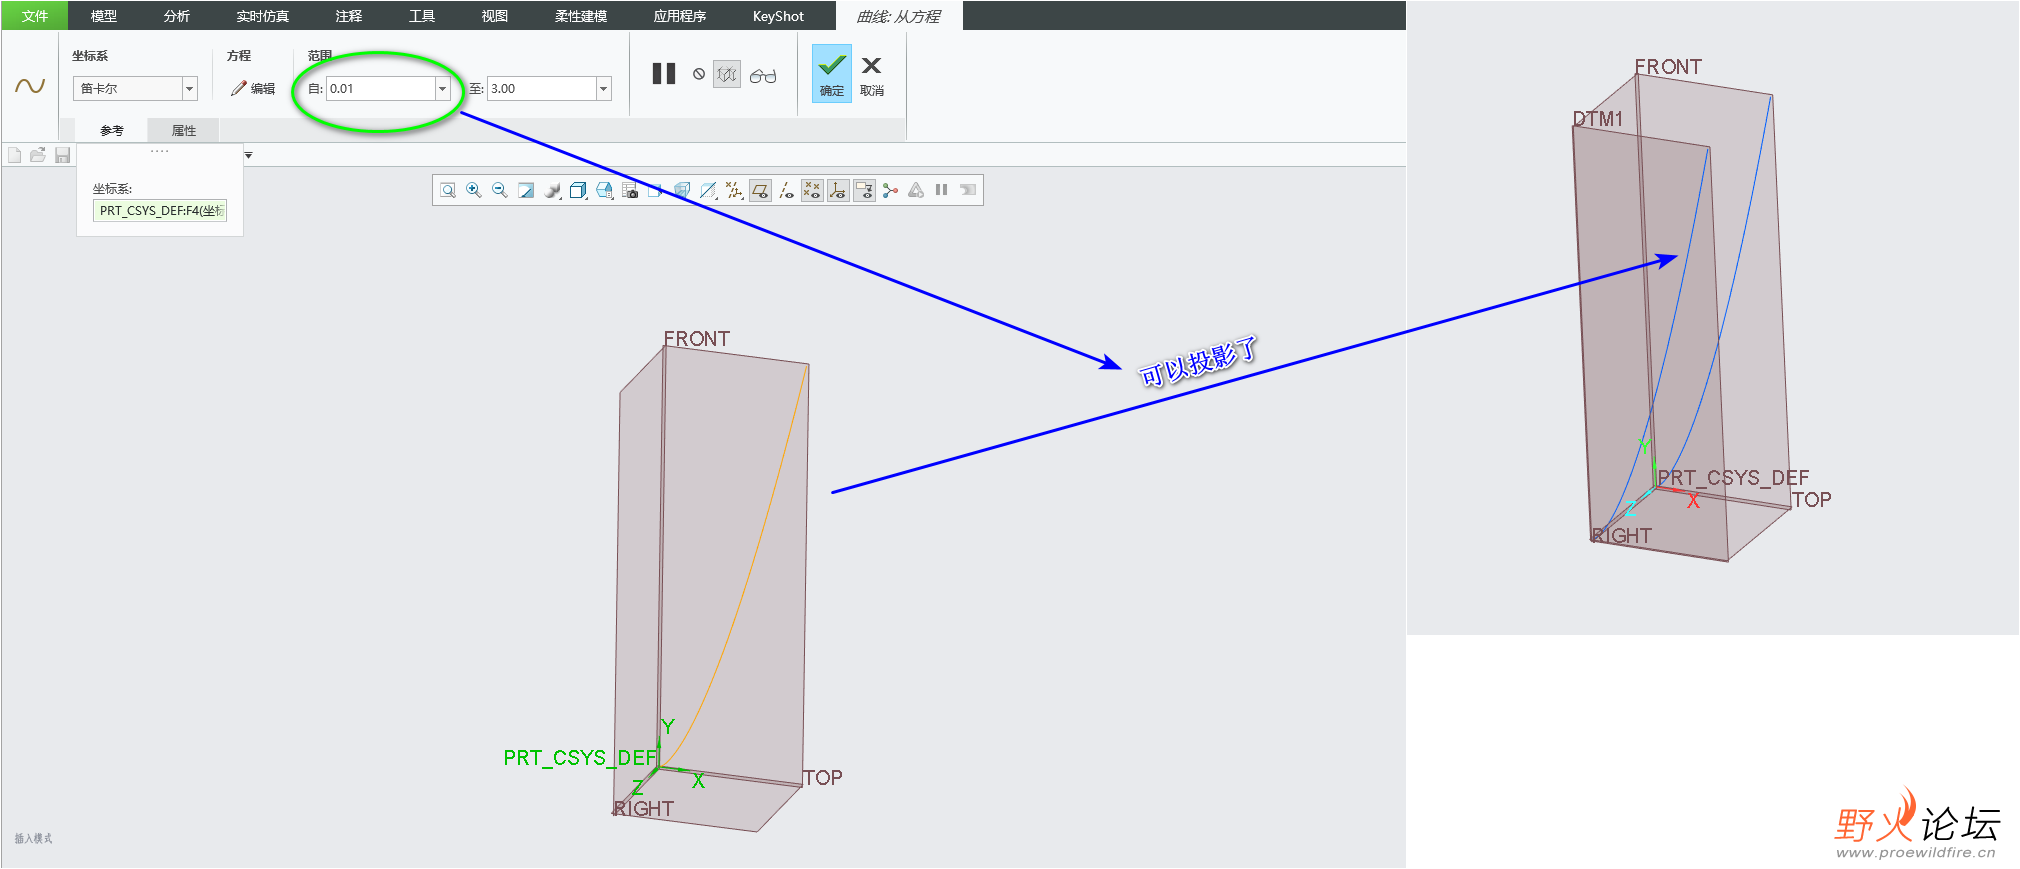Switch to the KeyShot ribbon tab
The image size is (2020, 869).
tap(778, 16)
